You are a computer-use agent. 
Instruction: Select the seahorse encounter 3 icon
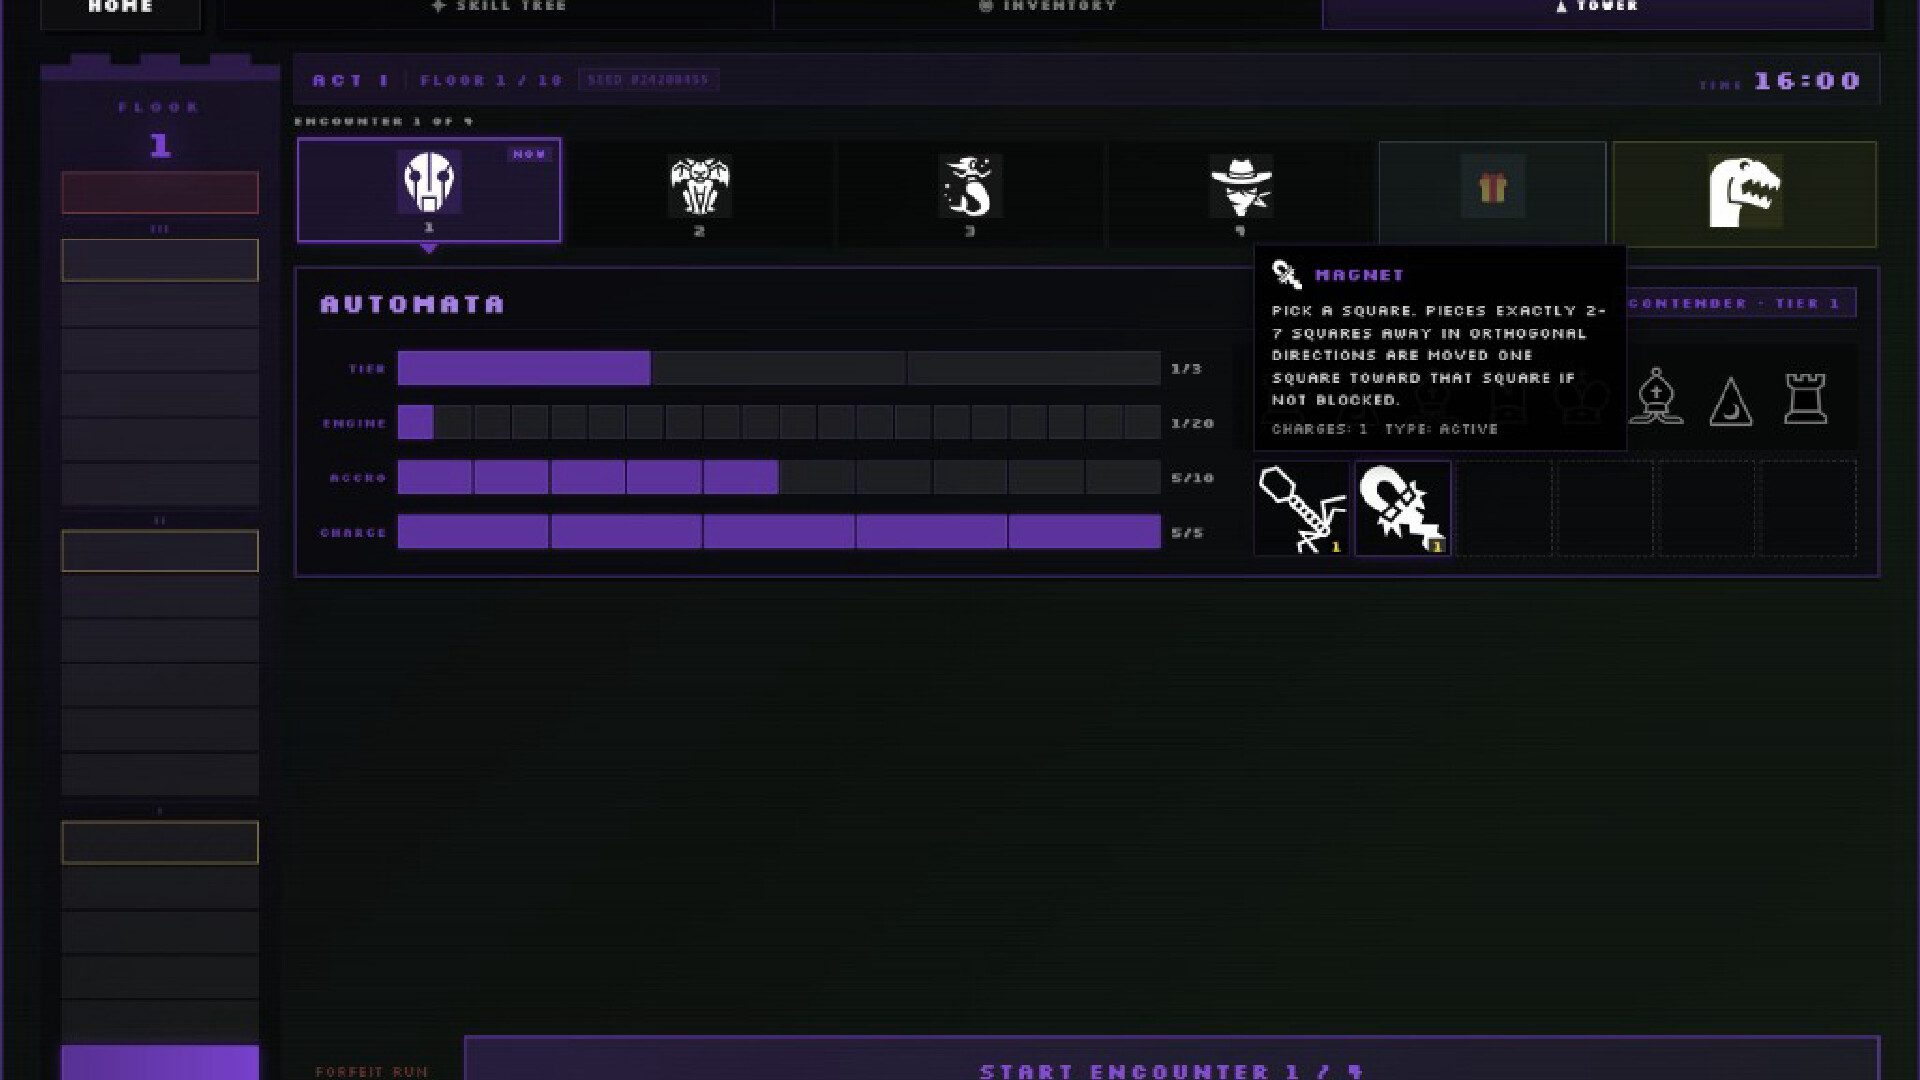click(970, 186)
